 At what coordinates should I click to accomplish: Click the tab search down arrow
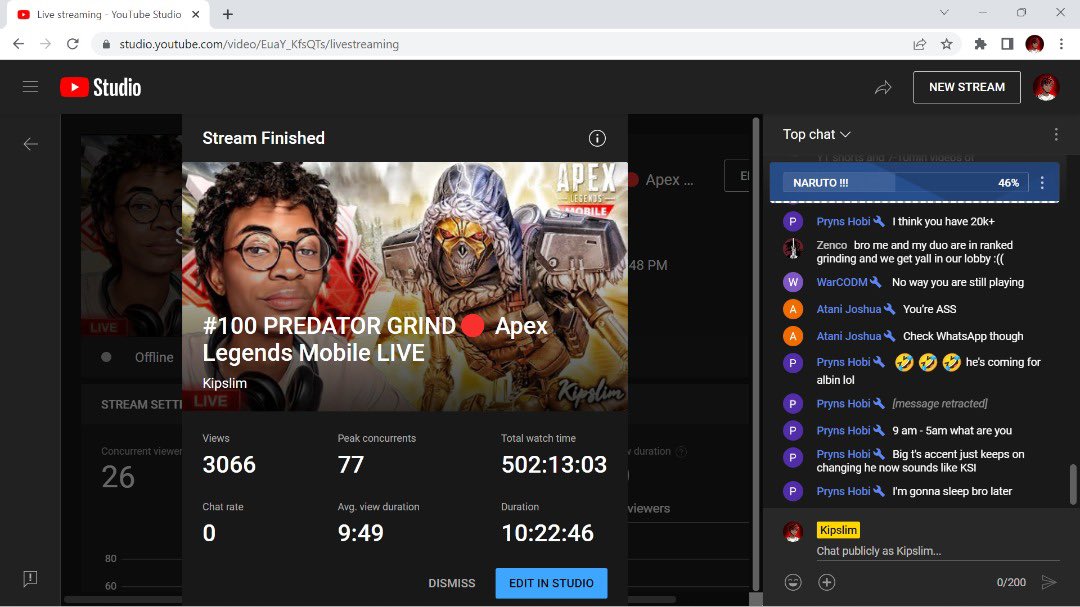tap(944, 12)
